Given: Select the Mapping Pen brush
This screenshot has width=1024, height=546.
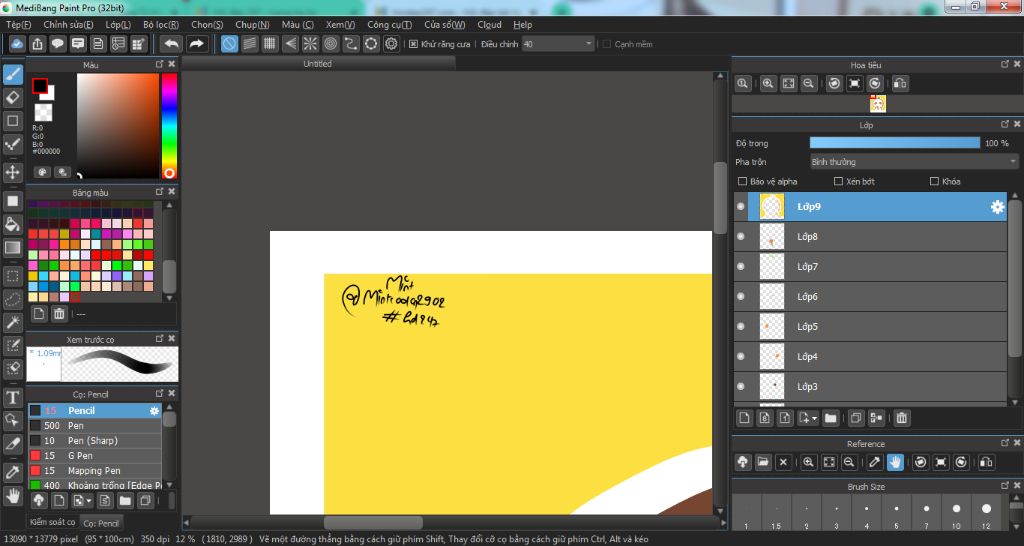Looking at the screenshot, I should [x=95, y=471].
